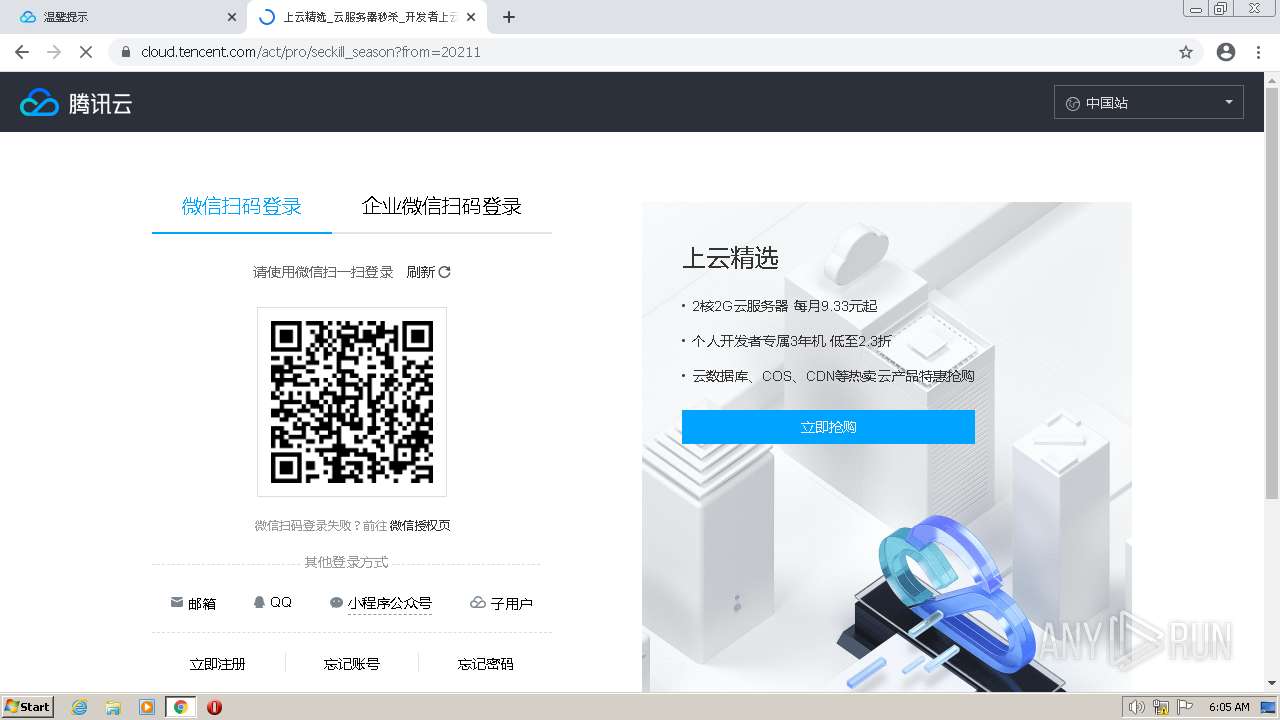
Task: Go back in browser
Action: click(22, 52)
